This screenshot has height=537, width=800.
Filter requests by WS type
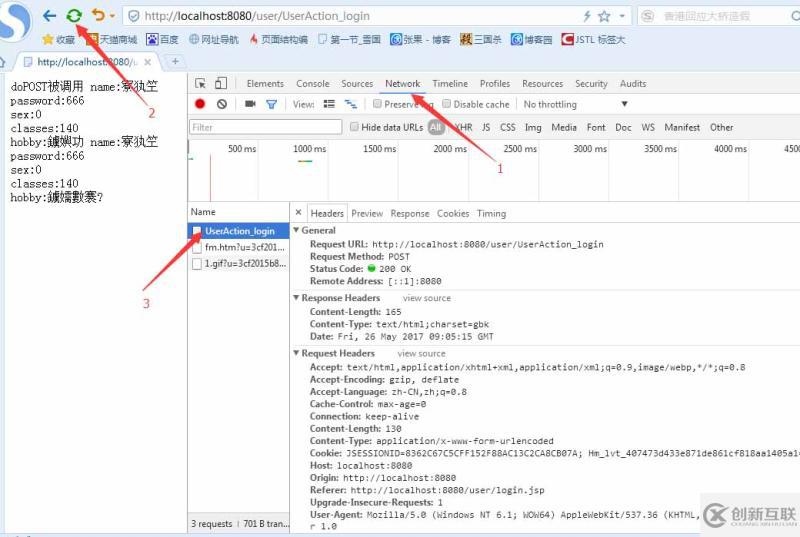coord(648,127)
